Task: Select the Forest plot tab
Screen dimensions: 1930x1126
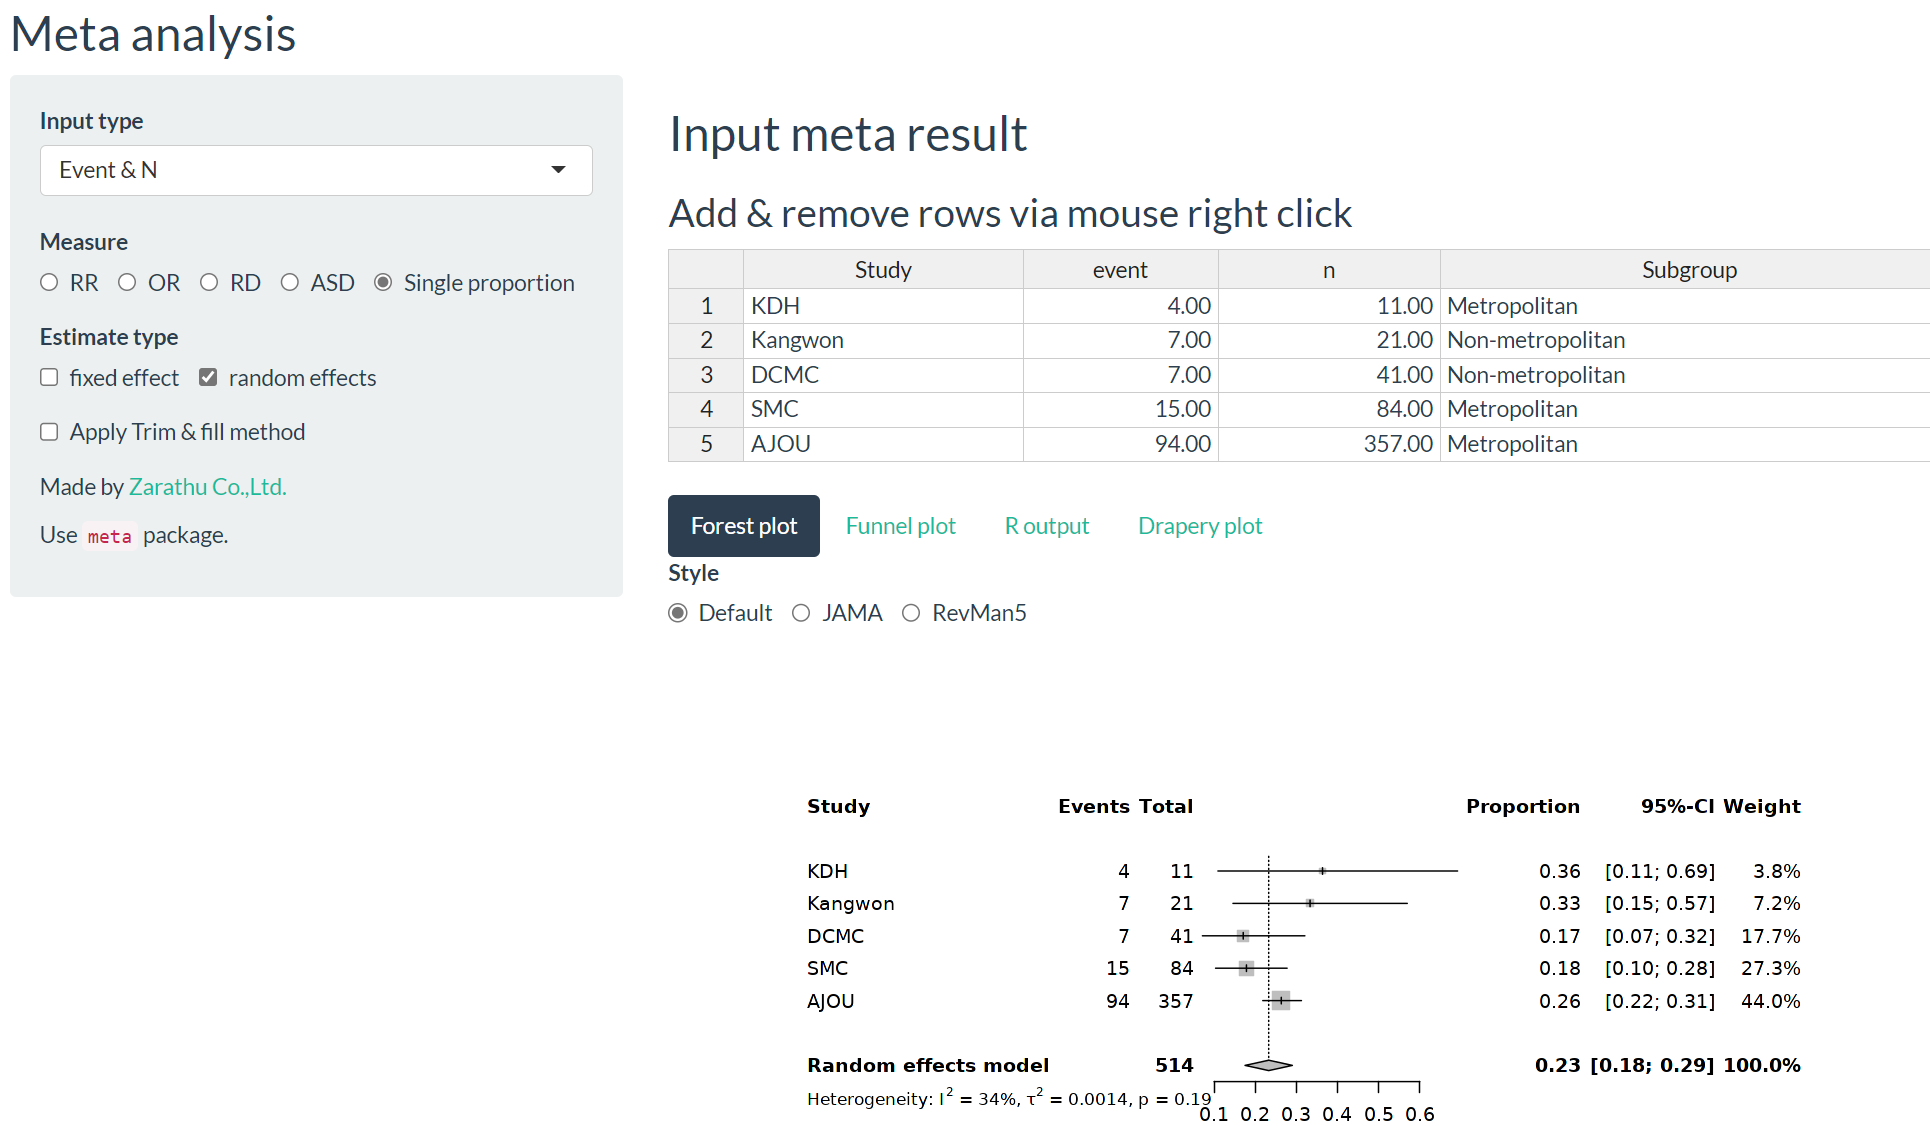Action: click(x=743, y=526)
